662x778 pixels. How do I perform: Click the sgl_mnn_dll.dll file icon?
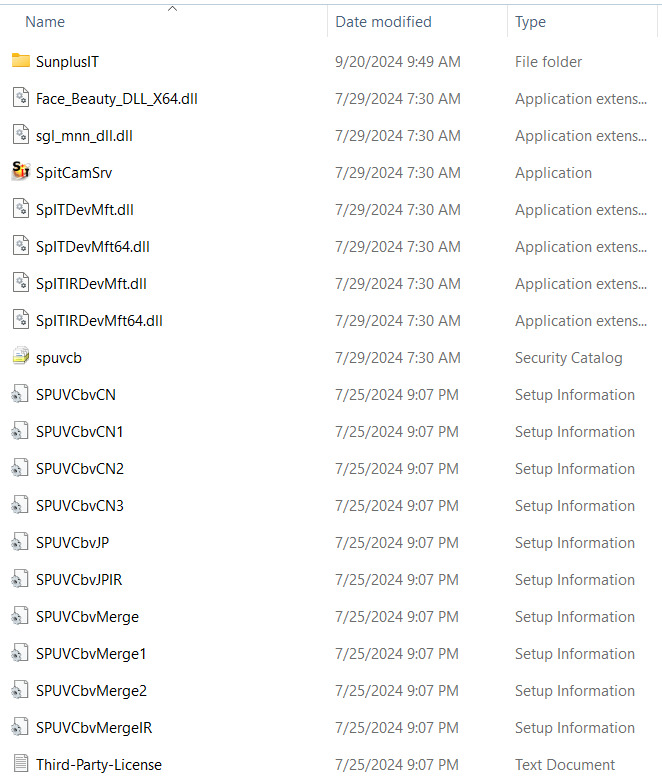coord(20,135)
